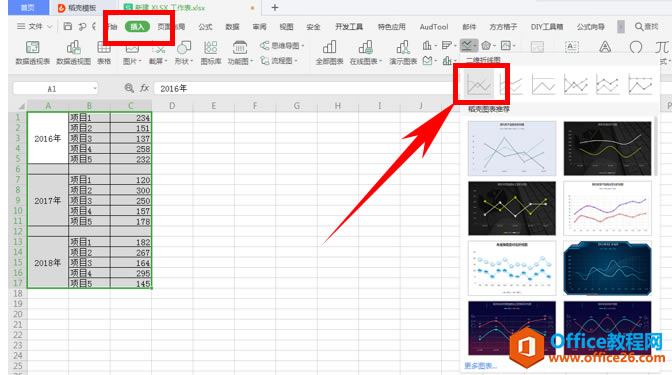Image resolution: width=672 pixels, height=375 pixels.
Task: Switch to the Insert (插入) tab
Action: point(137,27)
